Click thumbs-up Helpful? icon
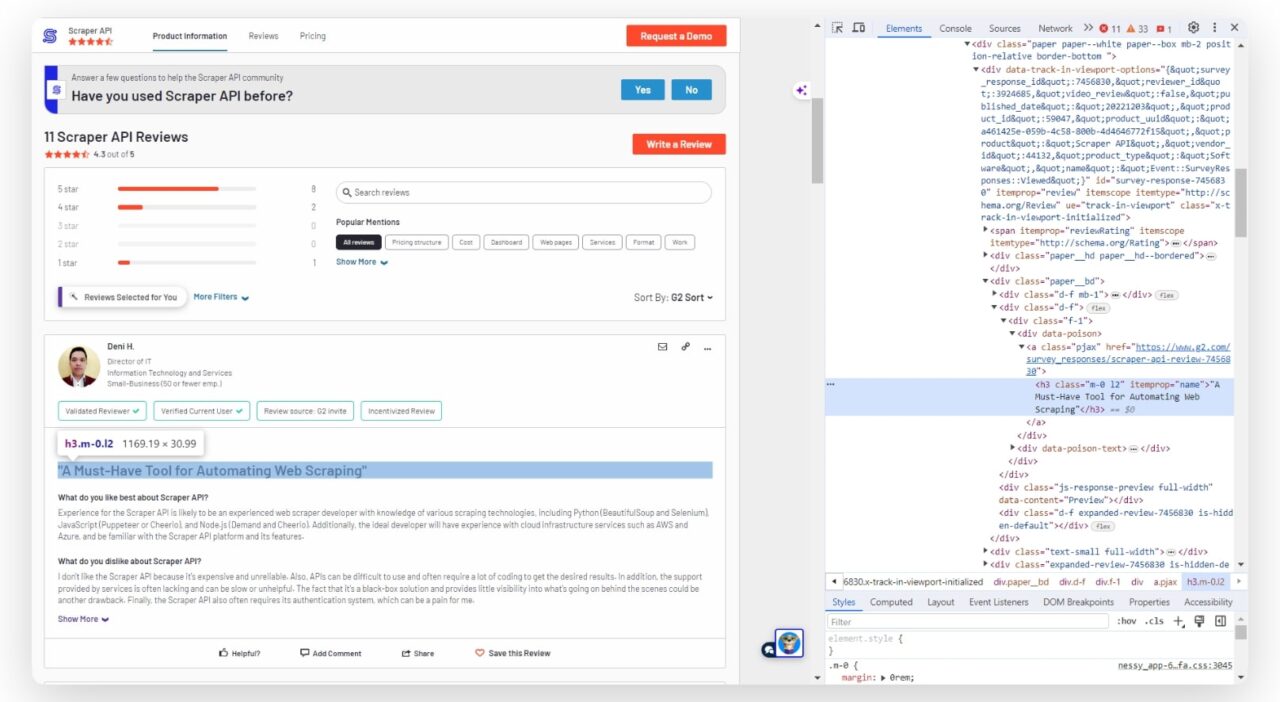This screenshot has height=702, width=1280. click(x=224, y=653)
